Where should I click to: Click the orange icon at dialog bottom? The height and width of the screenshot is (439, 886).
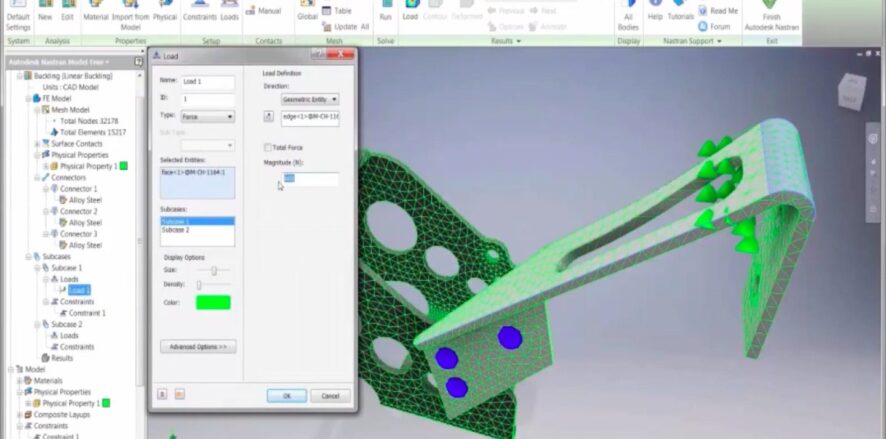[180, 394]
